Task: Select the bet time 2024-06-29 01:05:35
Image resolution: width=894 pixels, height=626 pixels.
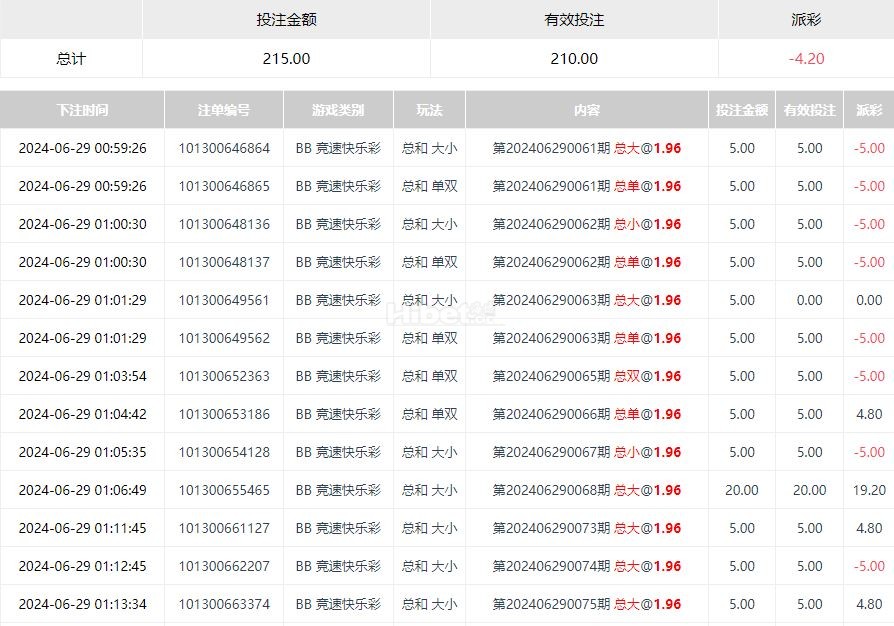Action: point(83,452)
